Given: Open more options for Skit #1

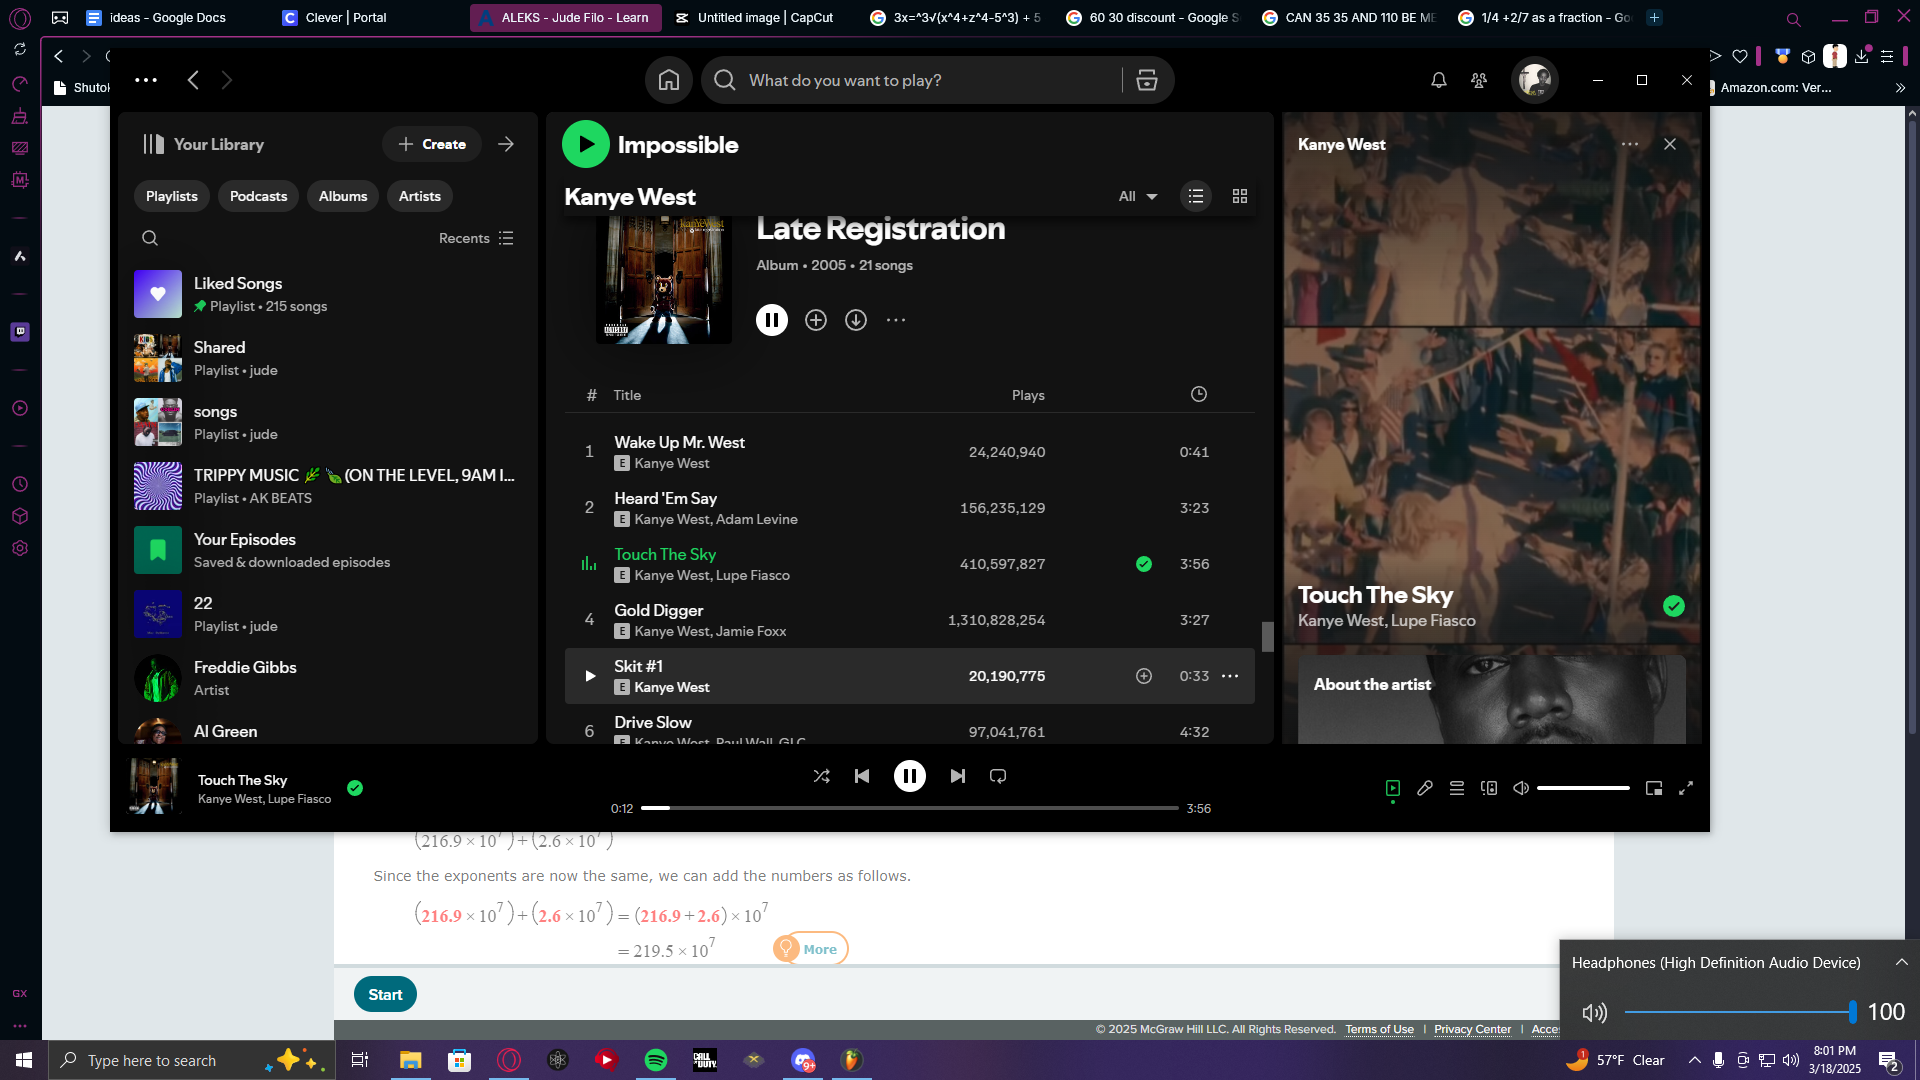Looking at the screenshot, I should pos(1230,676).
